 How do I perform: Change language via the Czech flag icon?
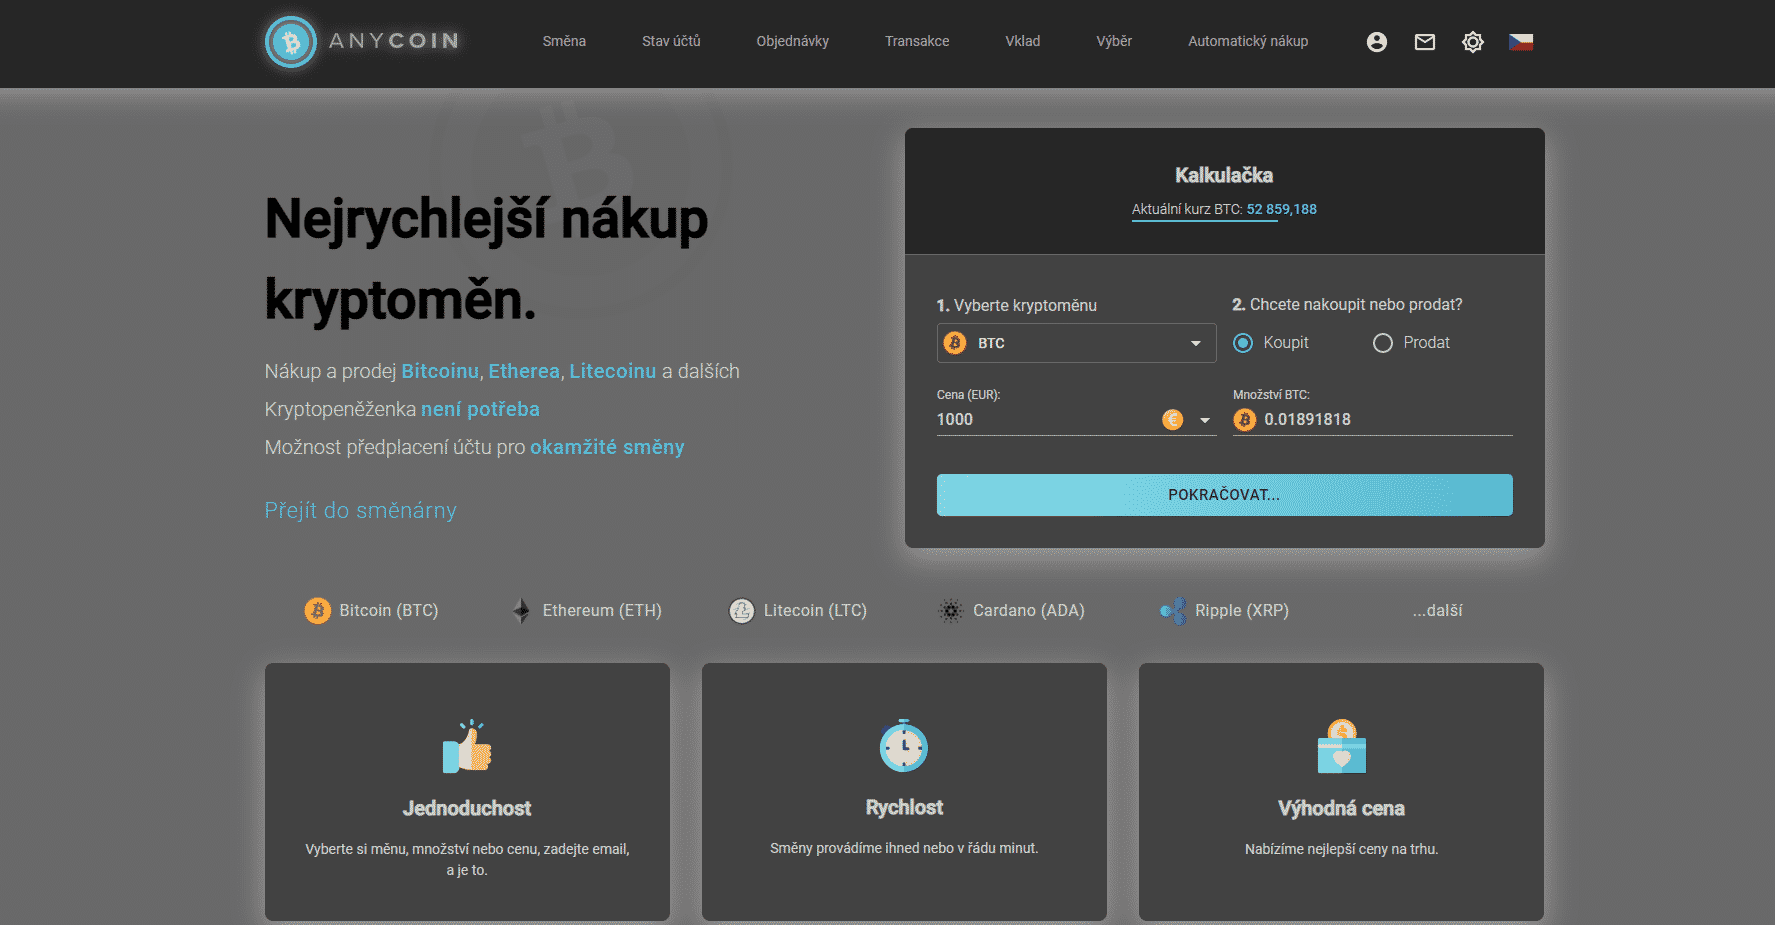[x=1521, y=42]
